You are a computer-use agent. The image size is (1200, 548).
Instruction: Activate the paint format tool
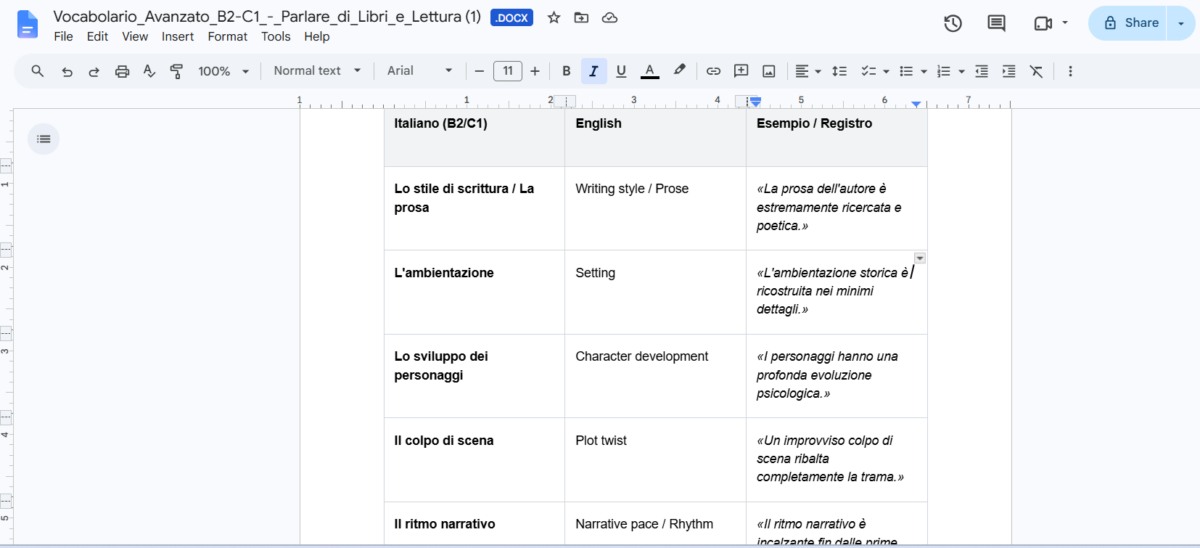point(177,71)
